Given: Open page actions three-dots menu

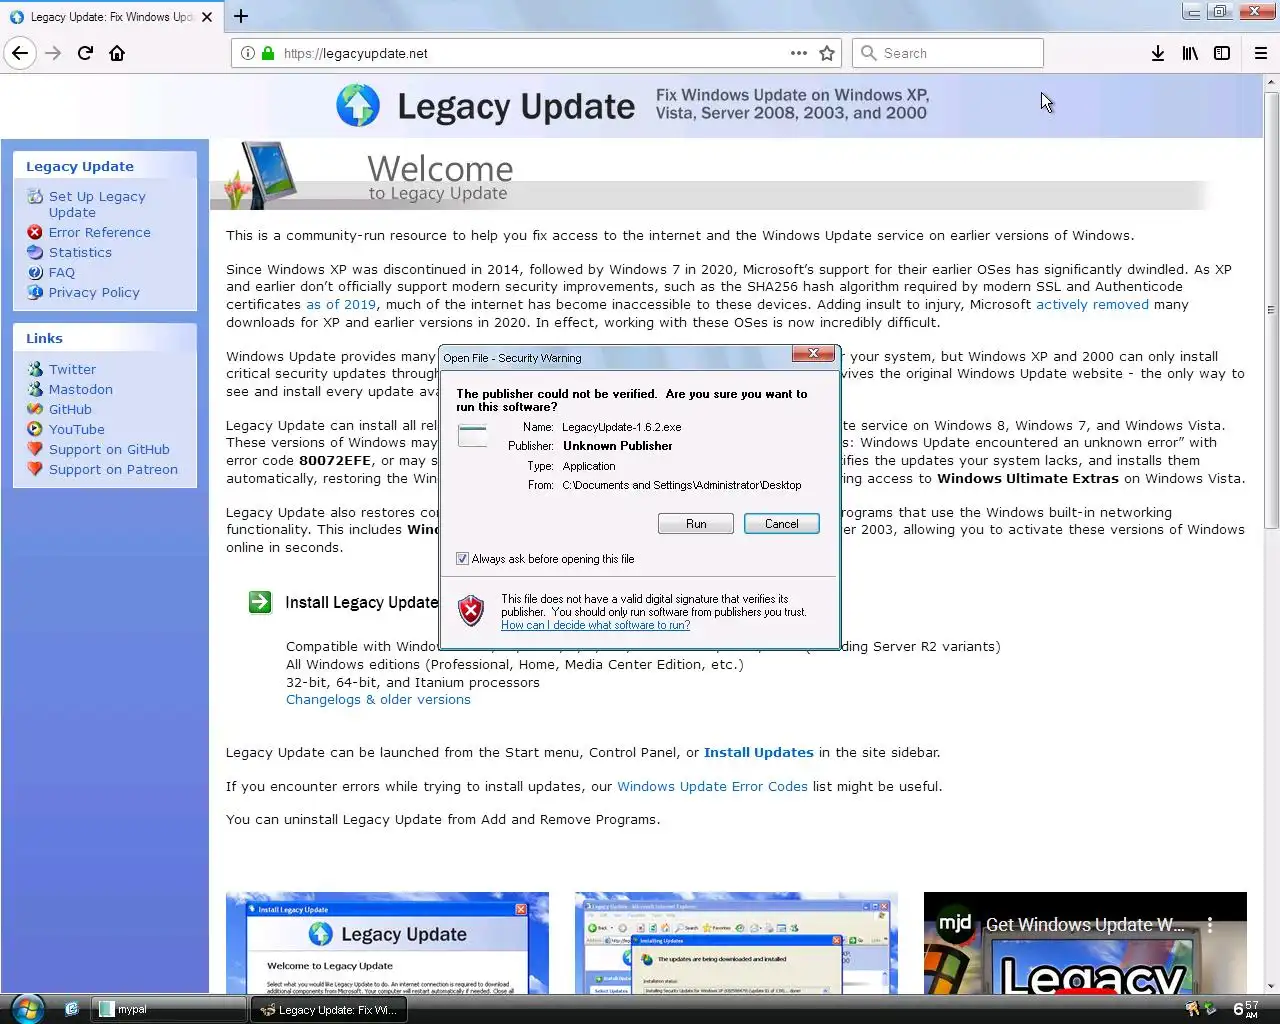Looking at the screenshot, I should pos(798,53).
